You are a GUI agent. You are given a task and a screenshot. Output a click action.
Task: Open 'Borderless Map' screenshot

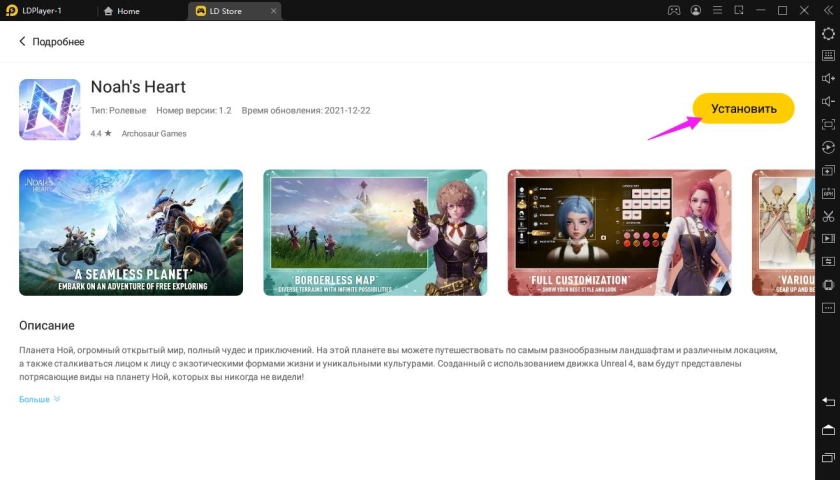click(375, 232)
